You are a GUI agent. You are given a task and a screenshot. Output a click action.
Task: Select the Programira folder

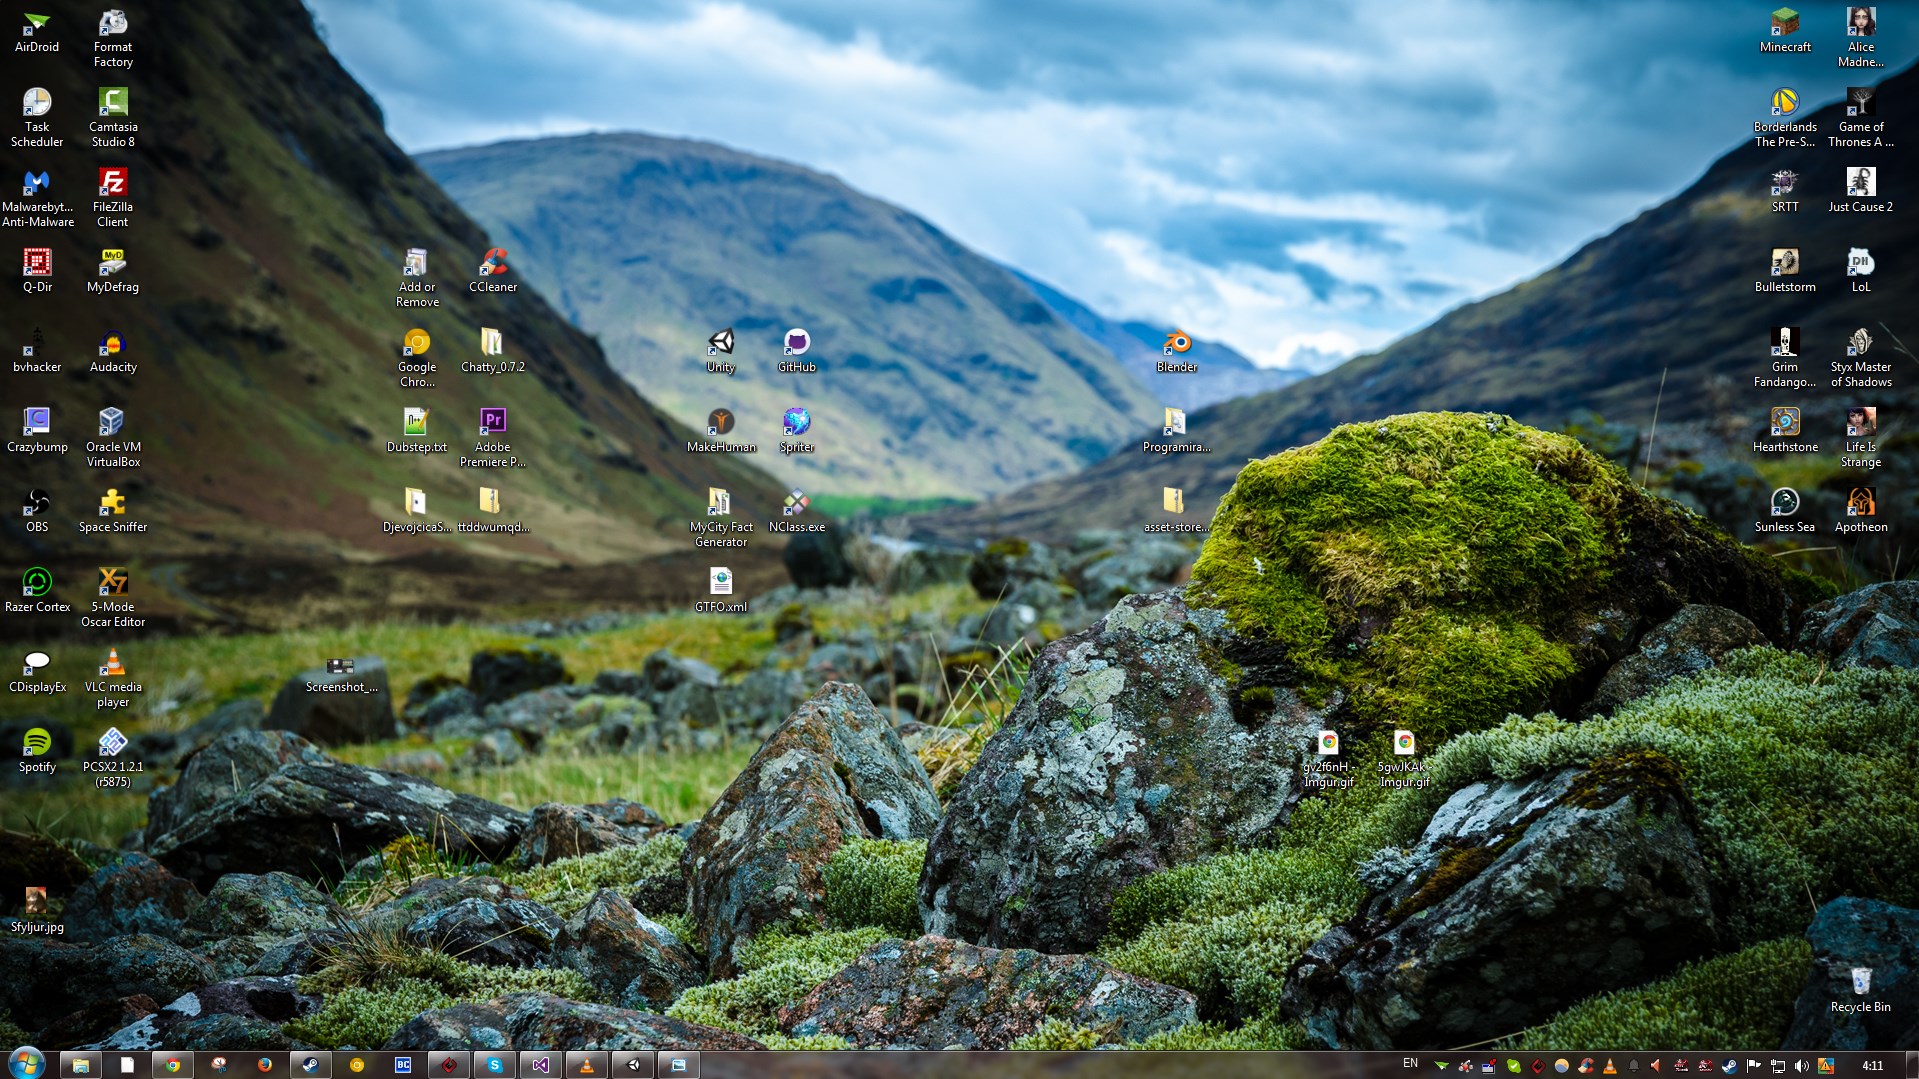tap(1177, 431)
